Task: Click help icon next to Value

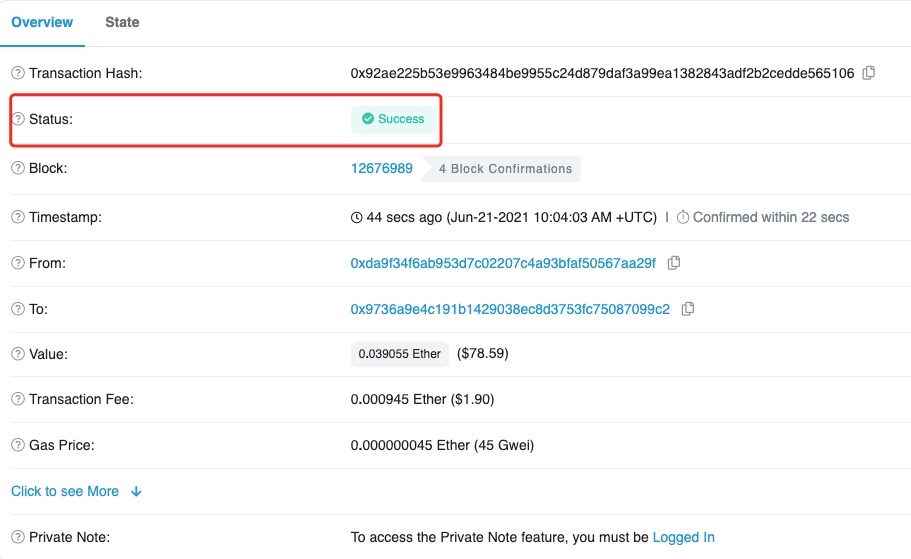Action: [x=18, y=354]
